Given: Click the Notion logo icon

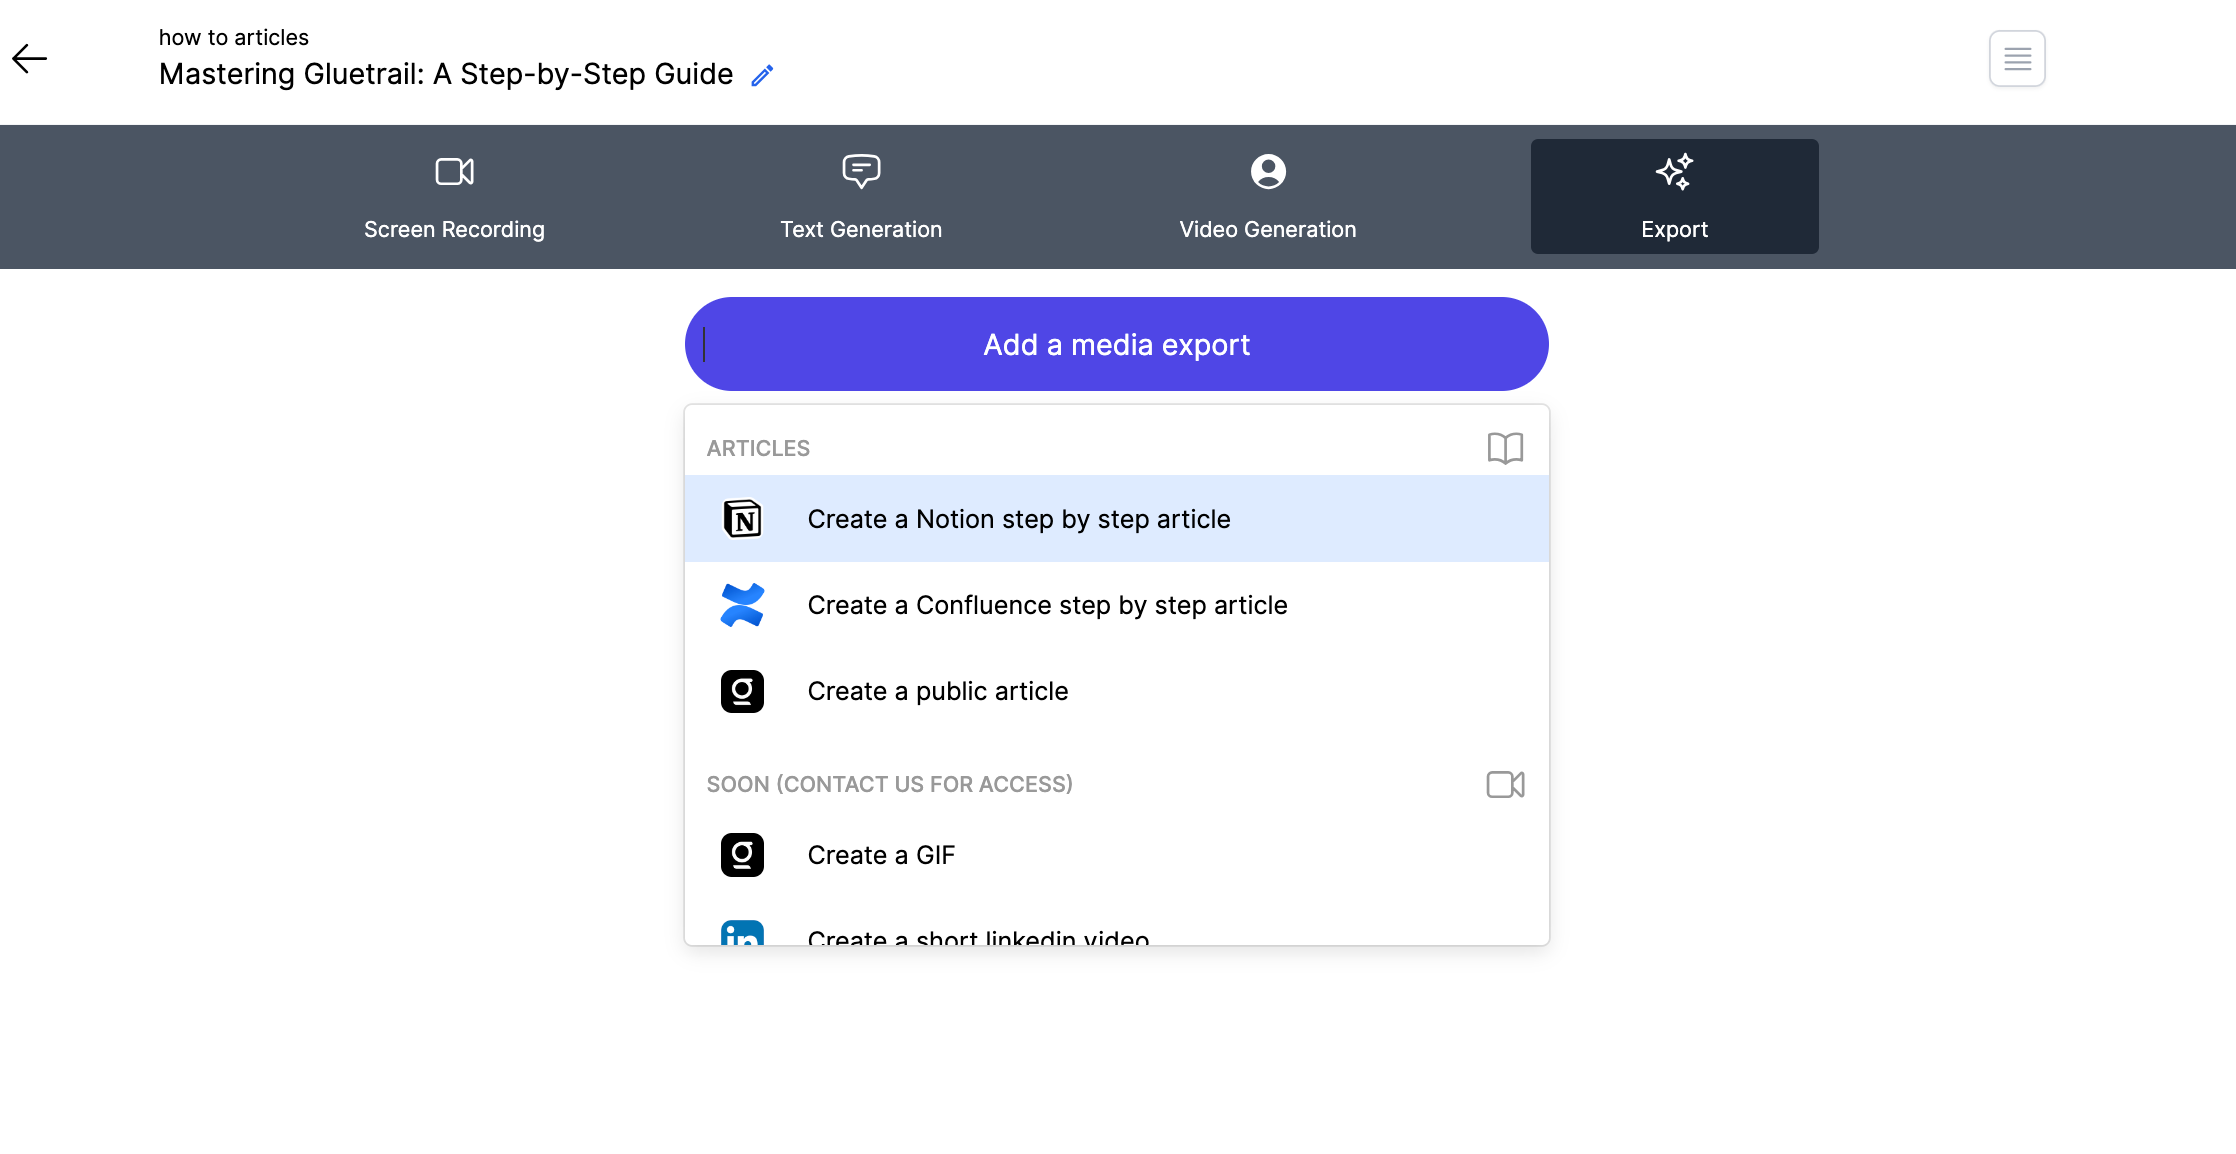Looking at the screenshot, I should [x=742, y=519].
